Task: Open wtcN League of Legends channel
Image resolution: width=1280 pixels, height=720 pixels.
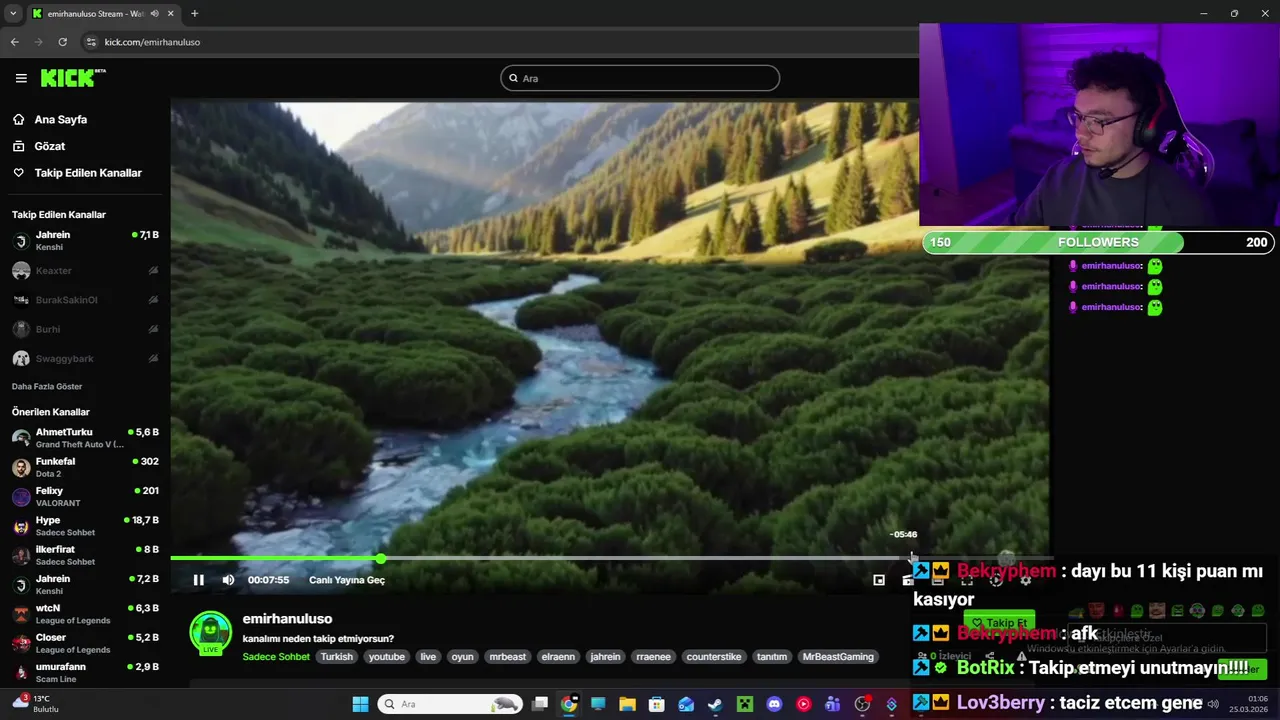Action: [84, 614]
